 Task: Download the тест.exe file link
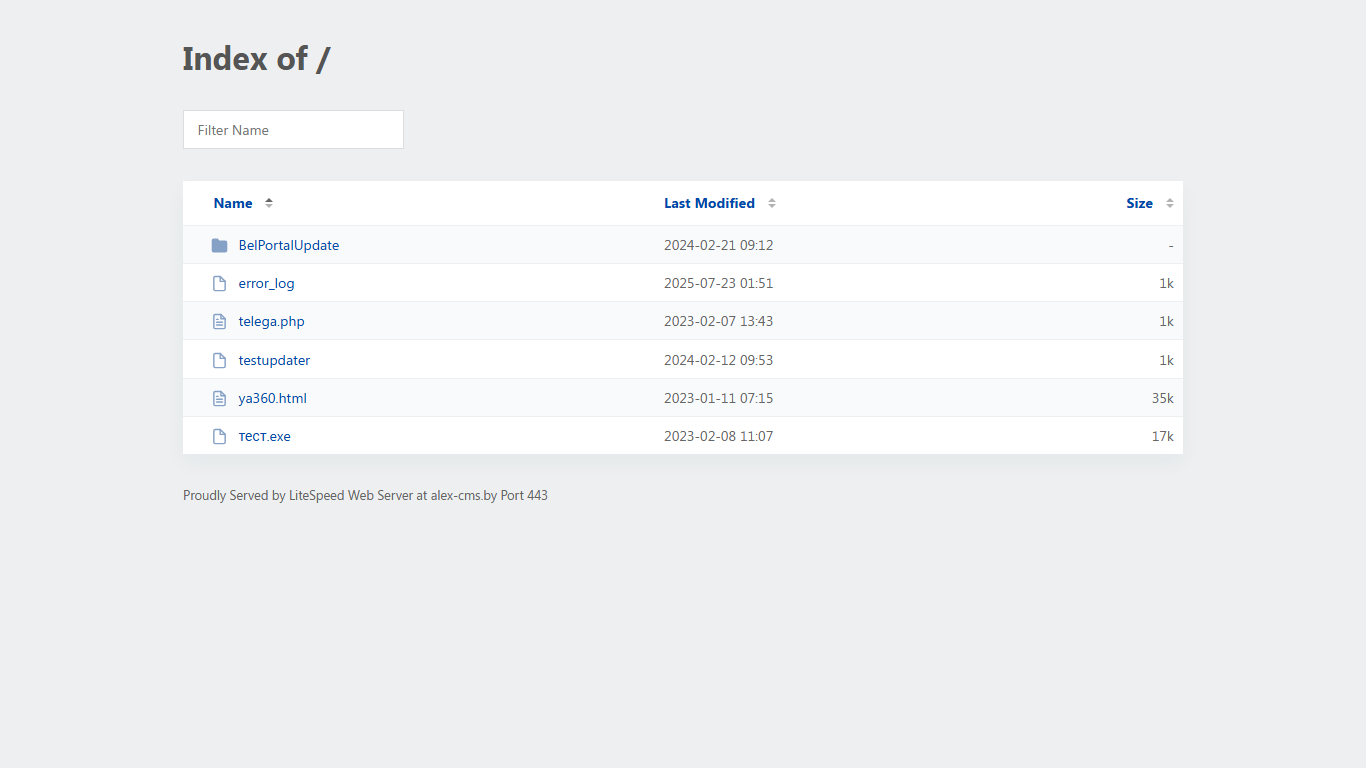tap(264, 436)
